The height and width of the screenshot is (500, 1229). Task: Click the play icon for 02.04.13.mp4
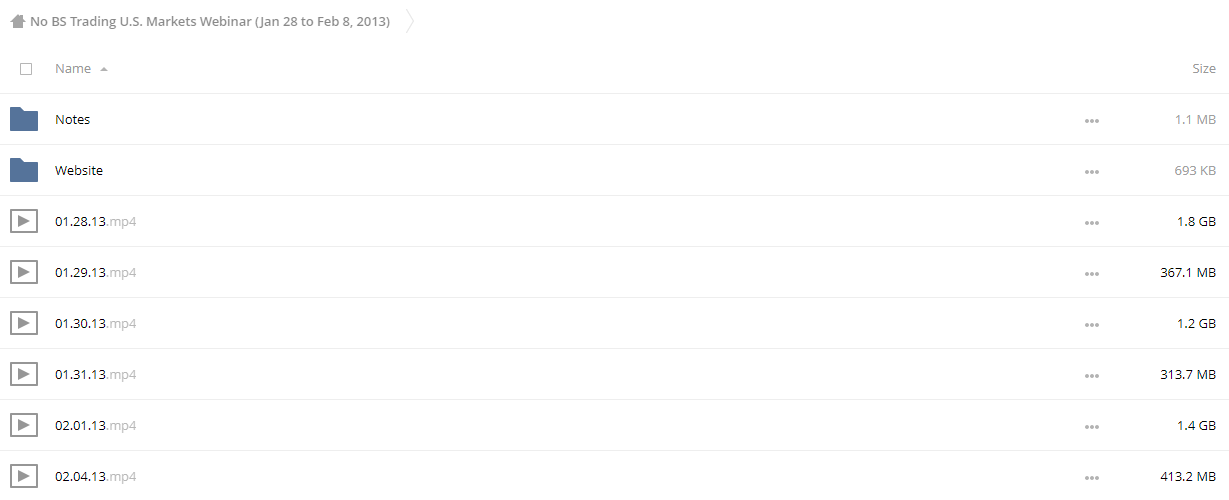pyautogui.click(x=24, y=476)
